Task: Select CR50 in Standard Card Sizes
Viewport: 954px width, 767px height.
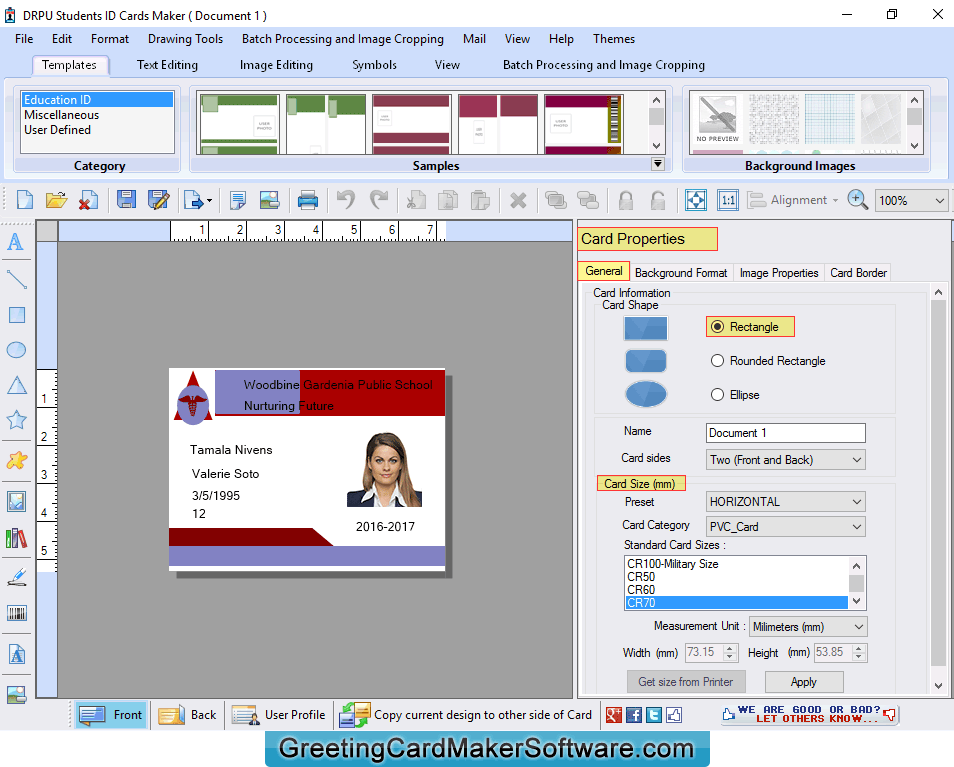Action: (641, 577)
